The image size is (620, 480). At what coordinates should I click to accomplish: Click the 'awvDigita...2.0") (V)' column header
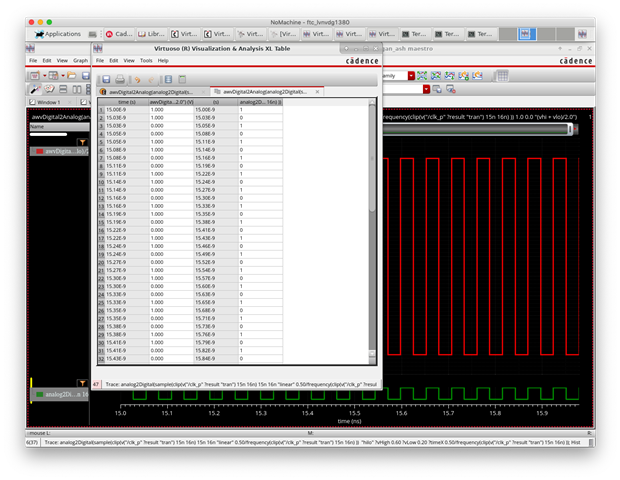[x=171, y=102]
